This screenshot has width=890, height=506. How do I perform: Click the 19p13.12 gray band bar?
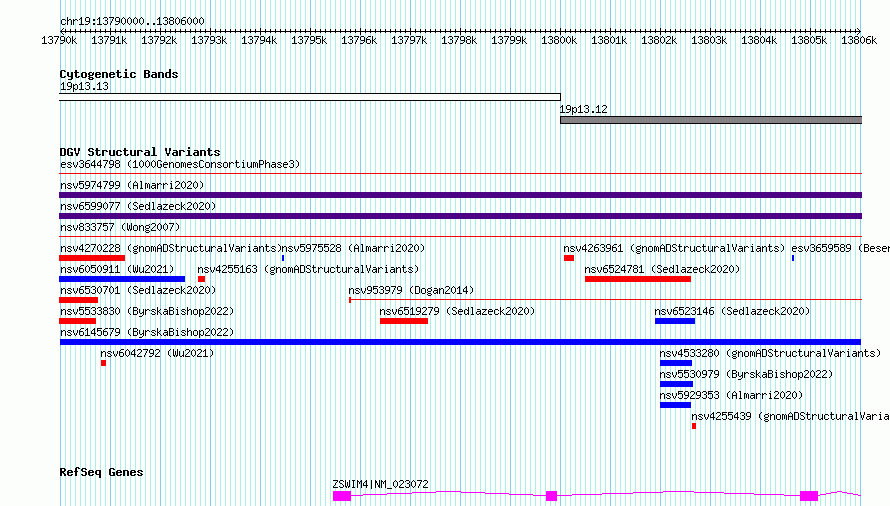pyautogui.click(x=711, y=120)
